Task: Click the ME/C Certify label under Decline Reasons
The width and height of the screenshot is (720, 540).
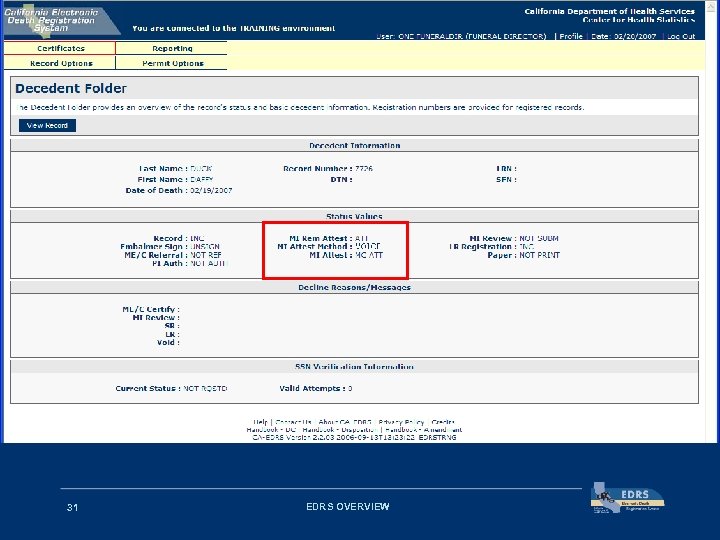Action: click(151, 309)
